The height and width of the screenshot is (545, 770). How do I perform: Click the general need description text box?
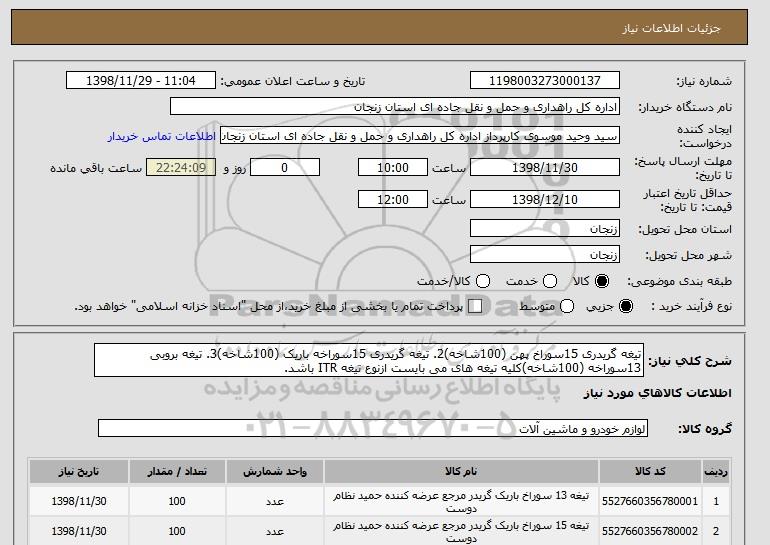tap(368, 360)
